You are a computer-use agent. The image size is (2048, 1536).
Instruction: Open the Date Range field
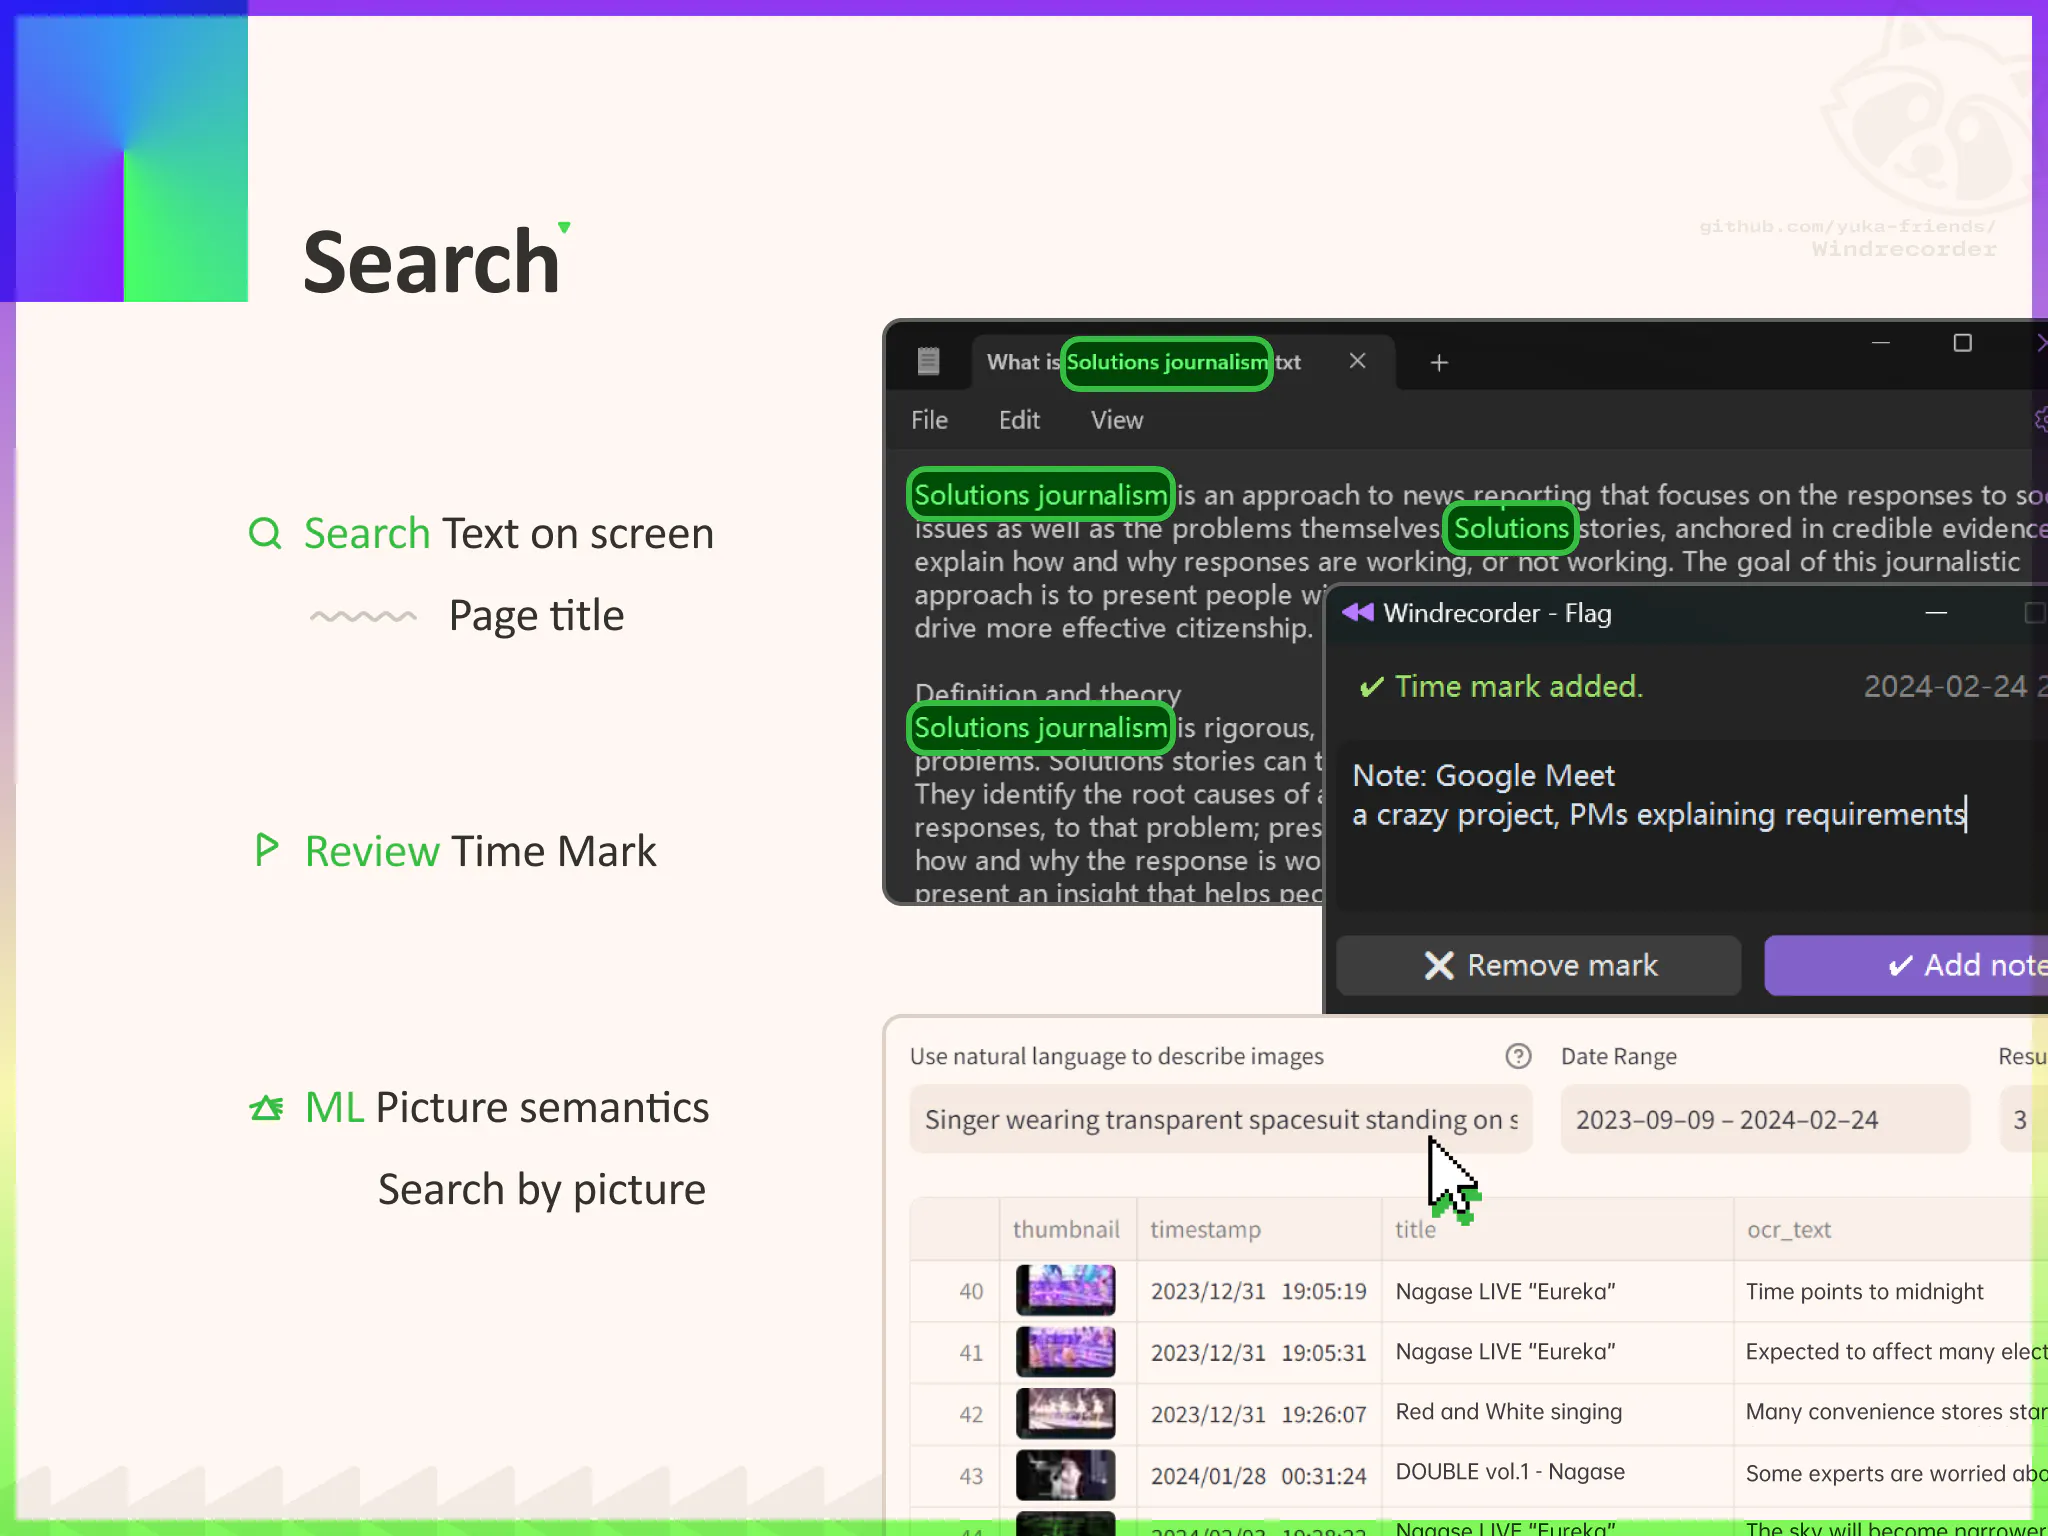[1765, 1120]
